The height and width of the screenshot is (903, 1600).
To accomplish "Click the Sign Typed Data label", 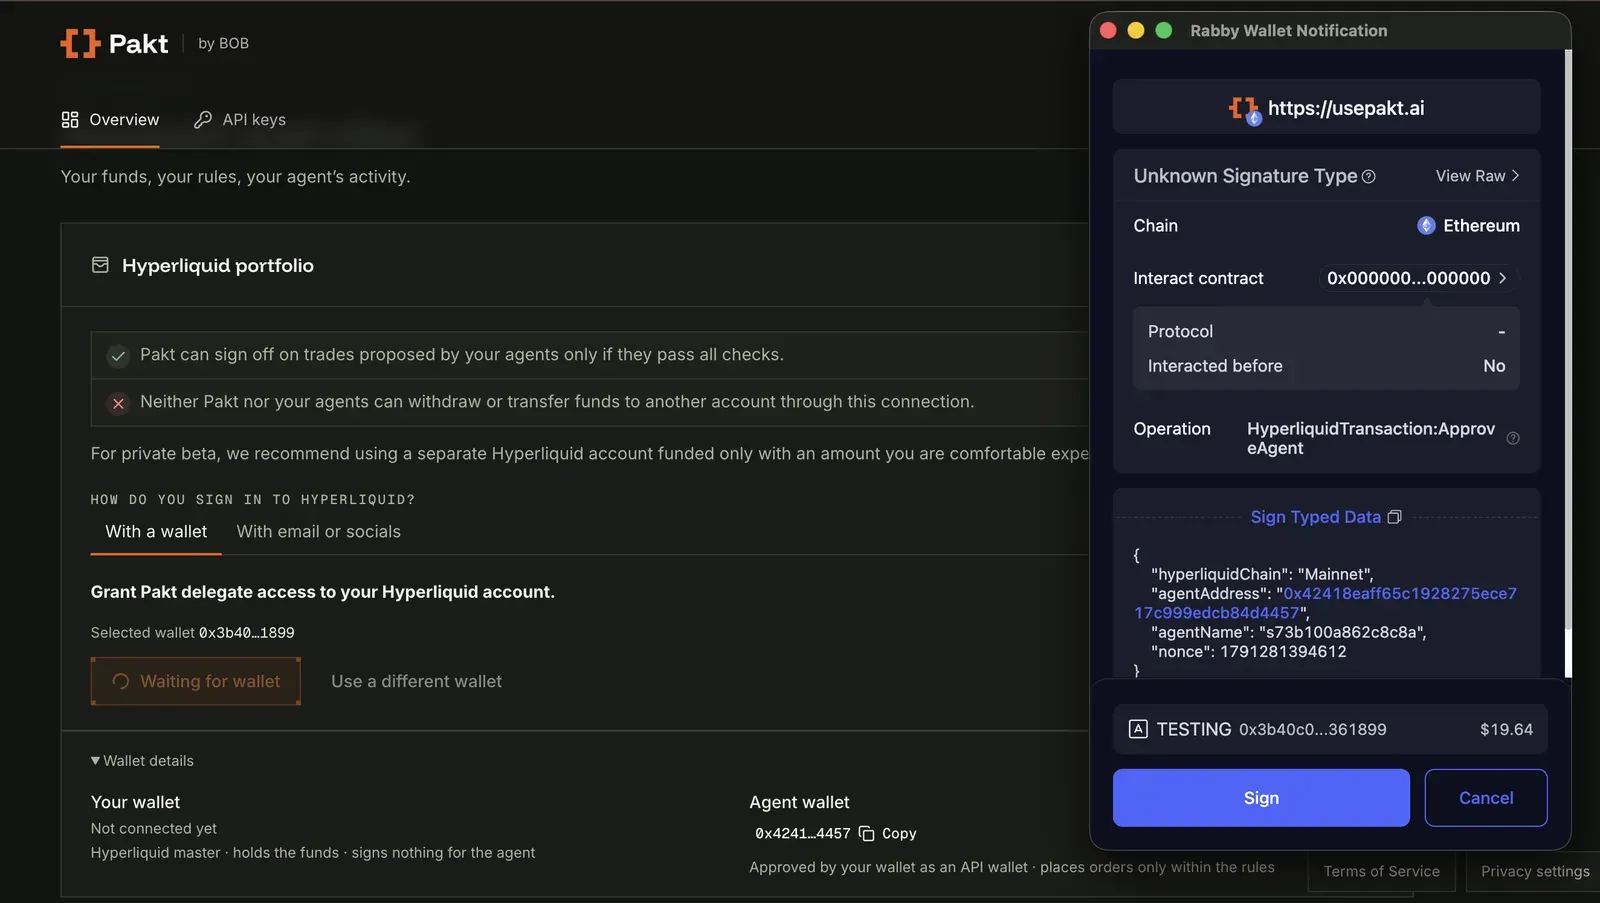I will click(x=1315, y=517).
